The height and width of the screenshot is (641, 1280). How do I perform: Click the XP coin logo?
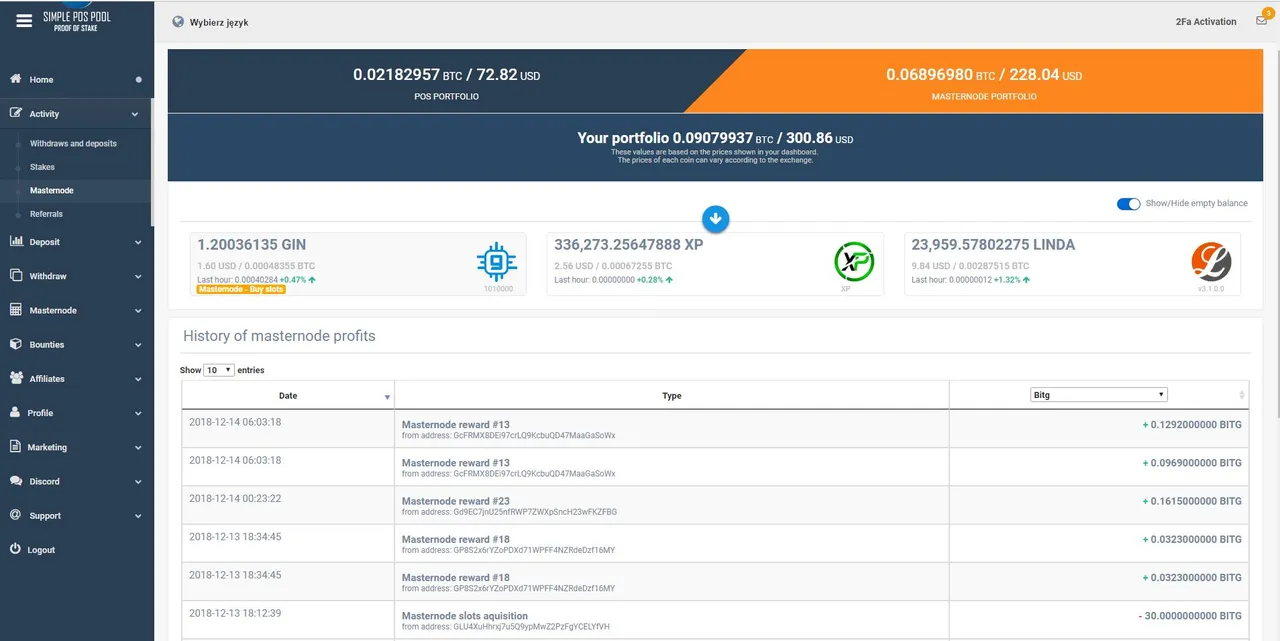click(x=854, y=262)
